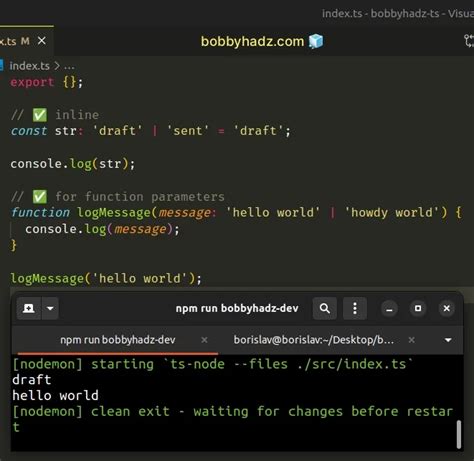Close the index.ts editor tab
Image resolution: width=474 pixels, height=461 pixels.
[x=42, y=41]
